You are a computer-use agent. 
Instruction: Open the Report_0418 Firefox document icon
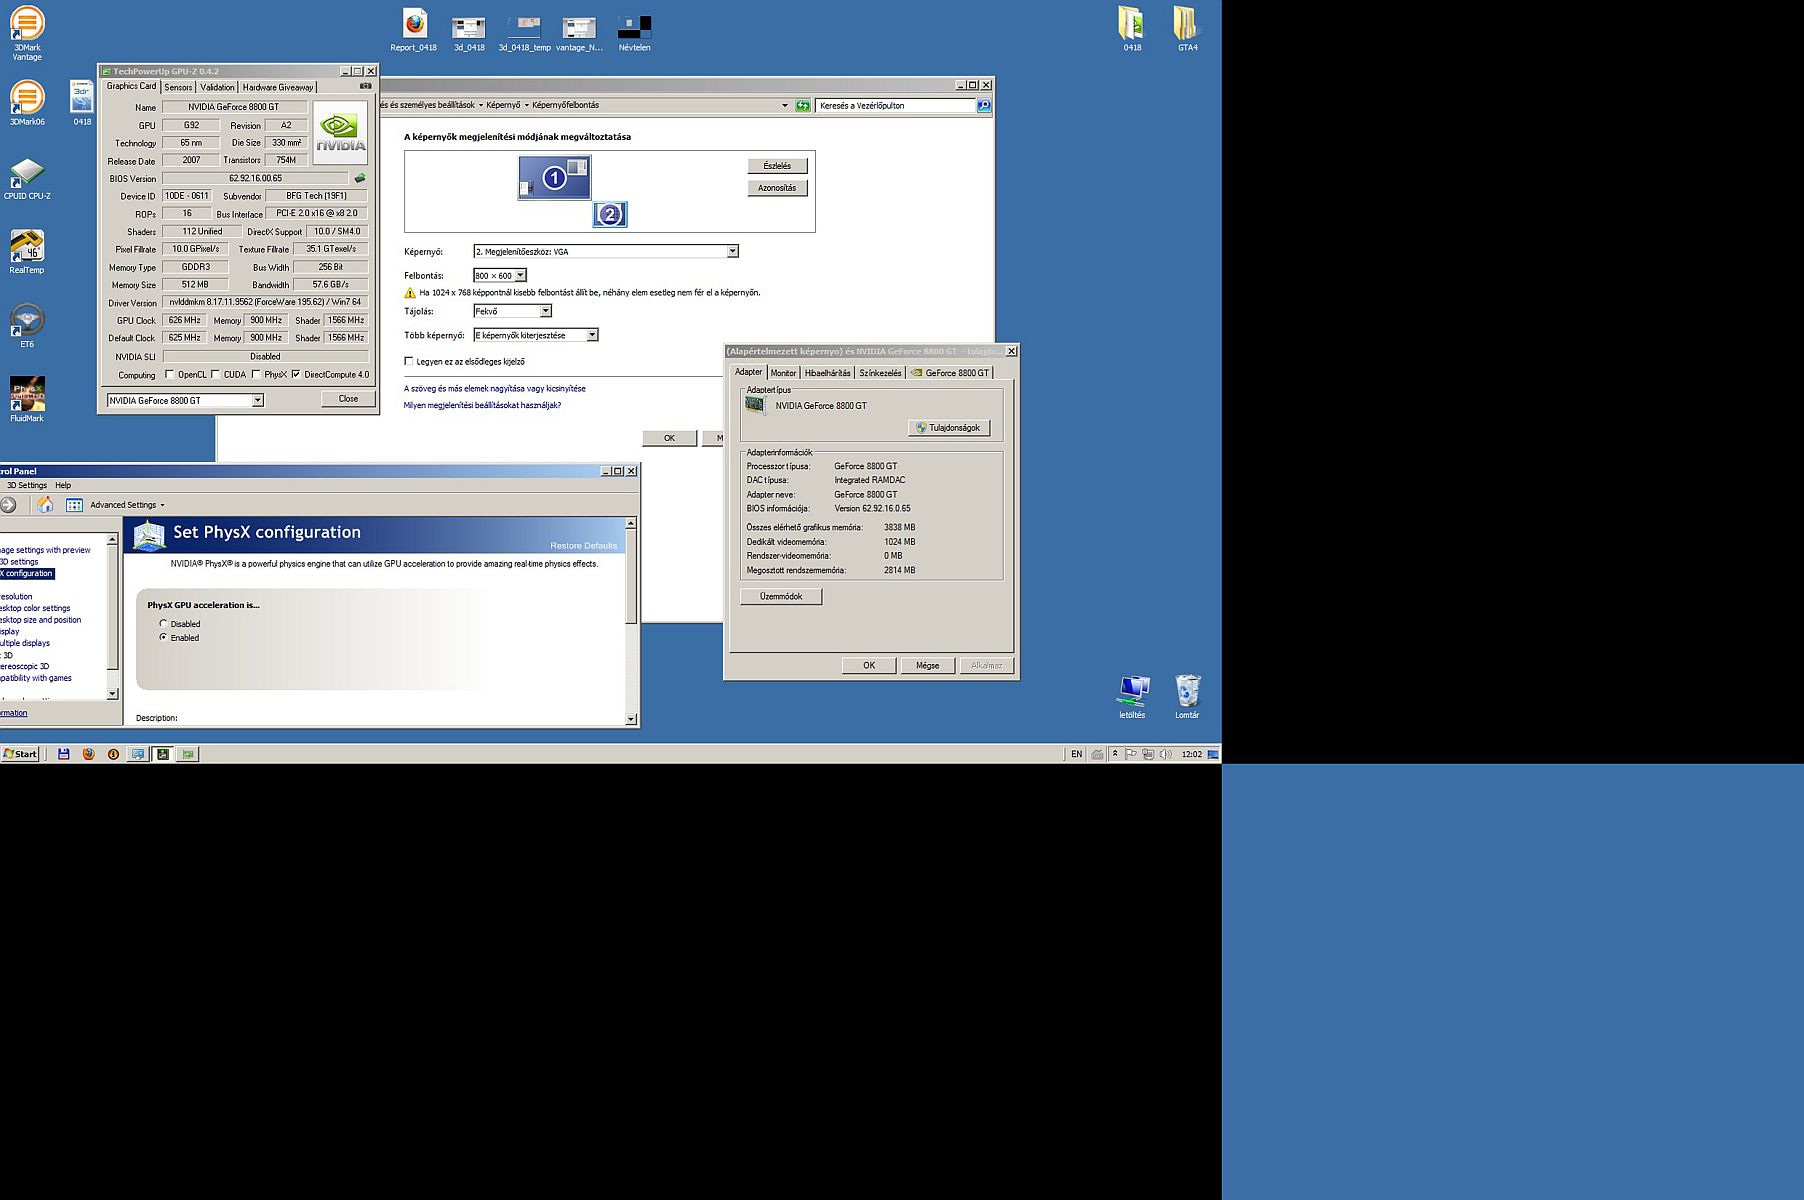tap(414, 30)
